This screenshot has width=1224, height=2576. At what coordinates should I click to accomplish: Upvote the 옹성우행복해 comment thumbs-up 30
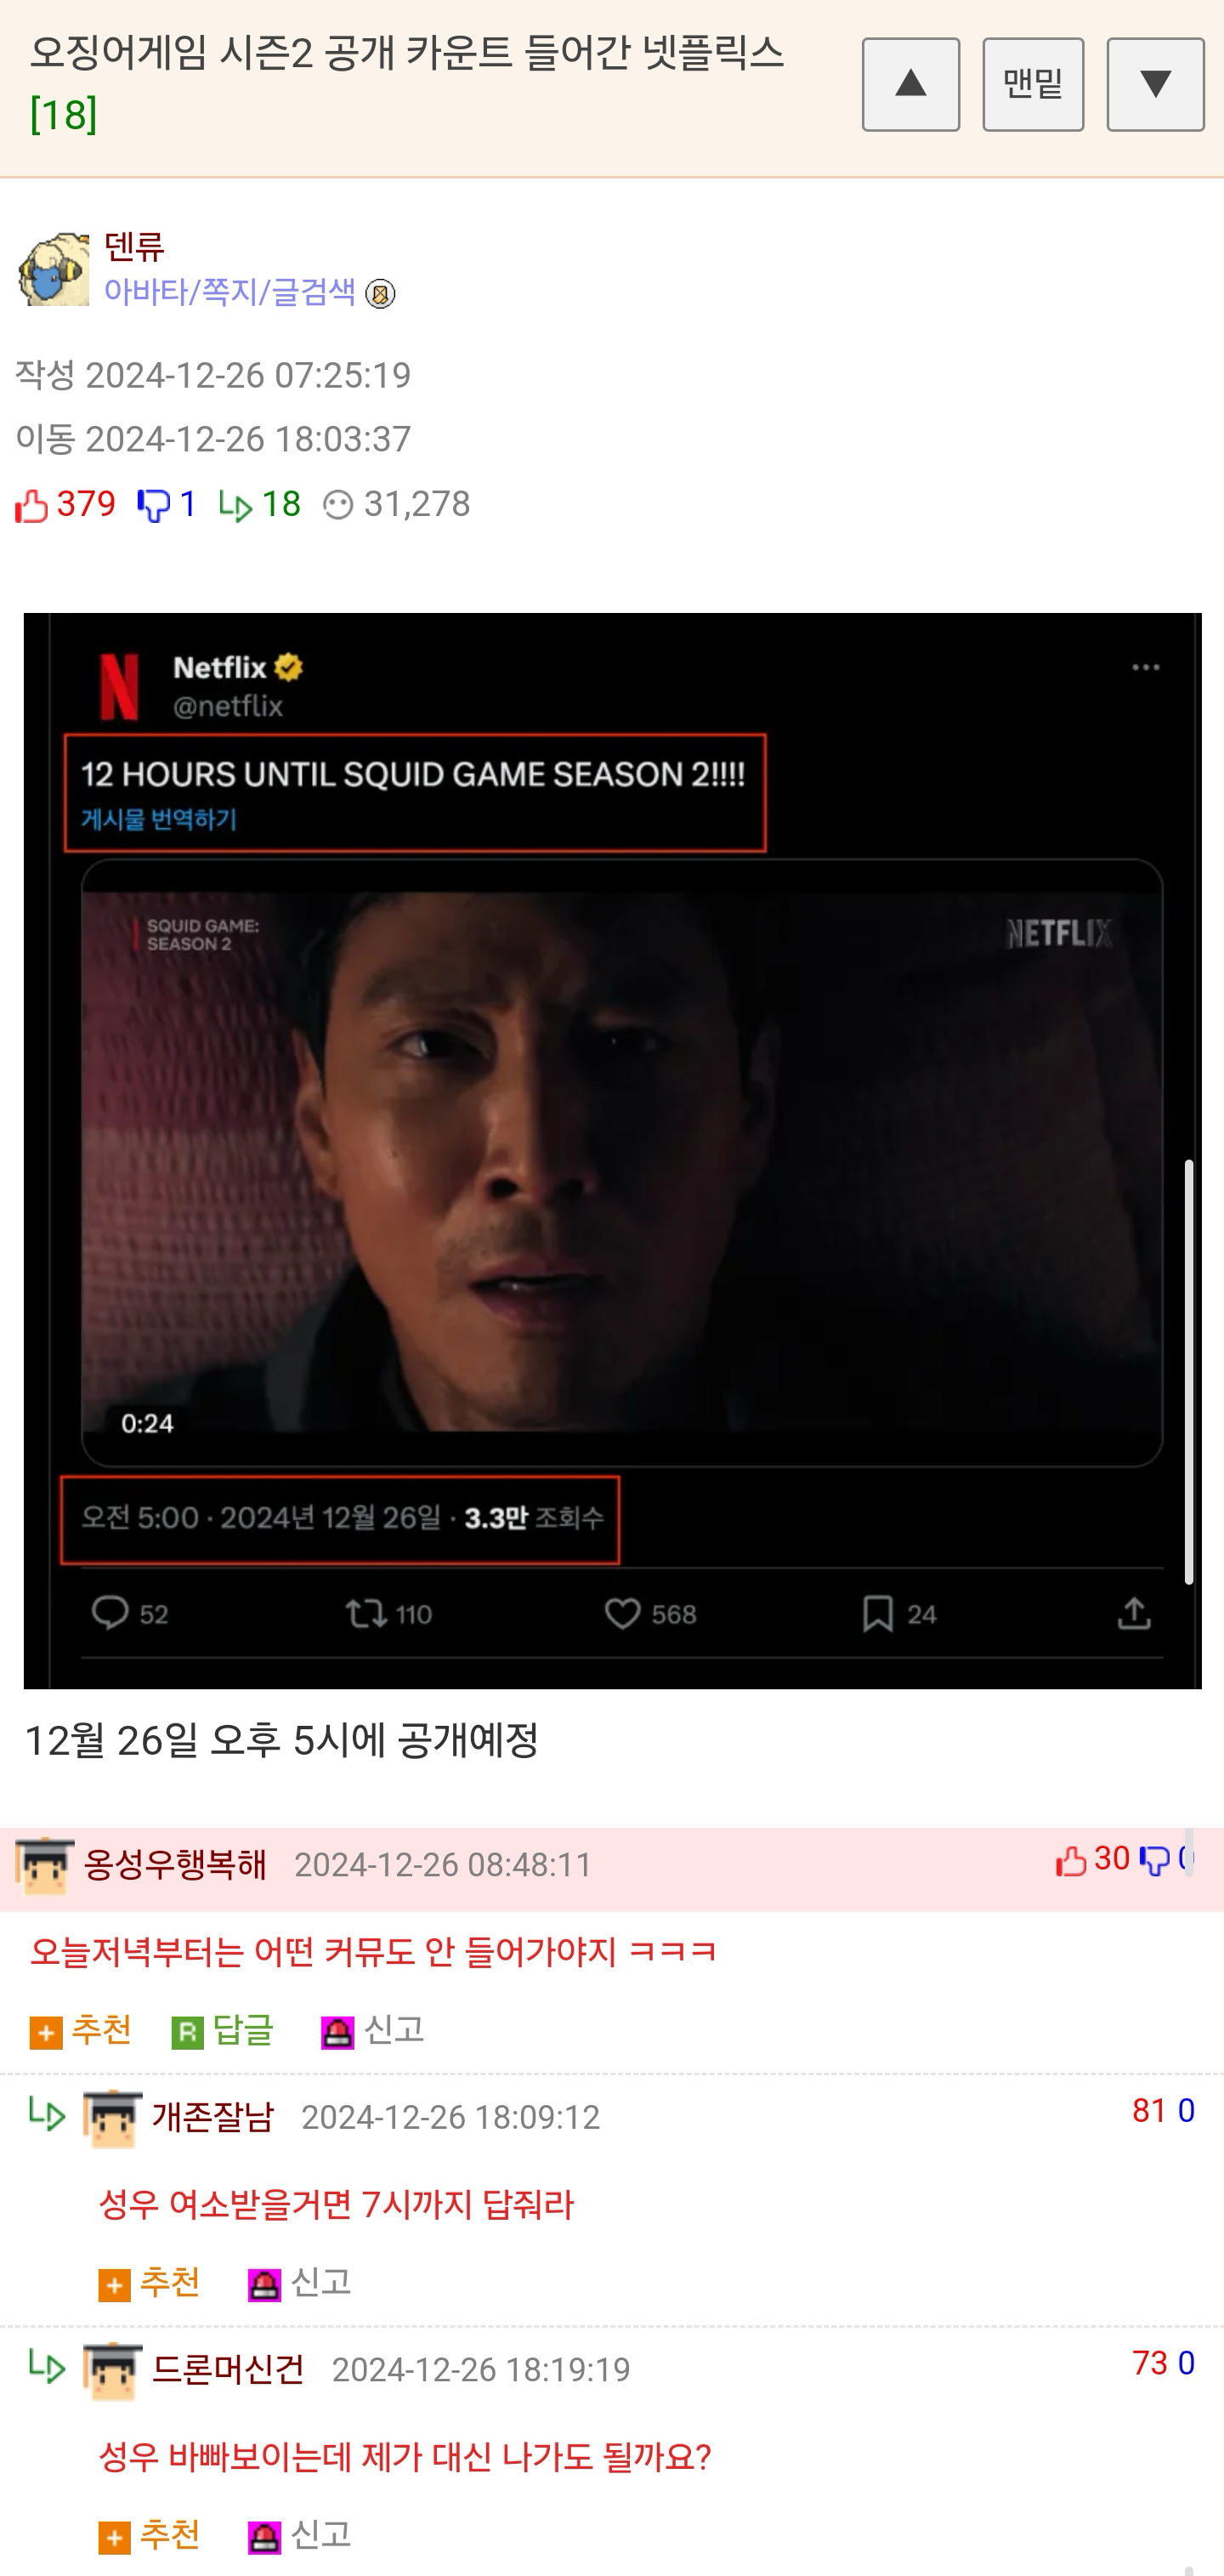[x=1071, y=1861]
